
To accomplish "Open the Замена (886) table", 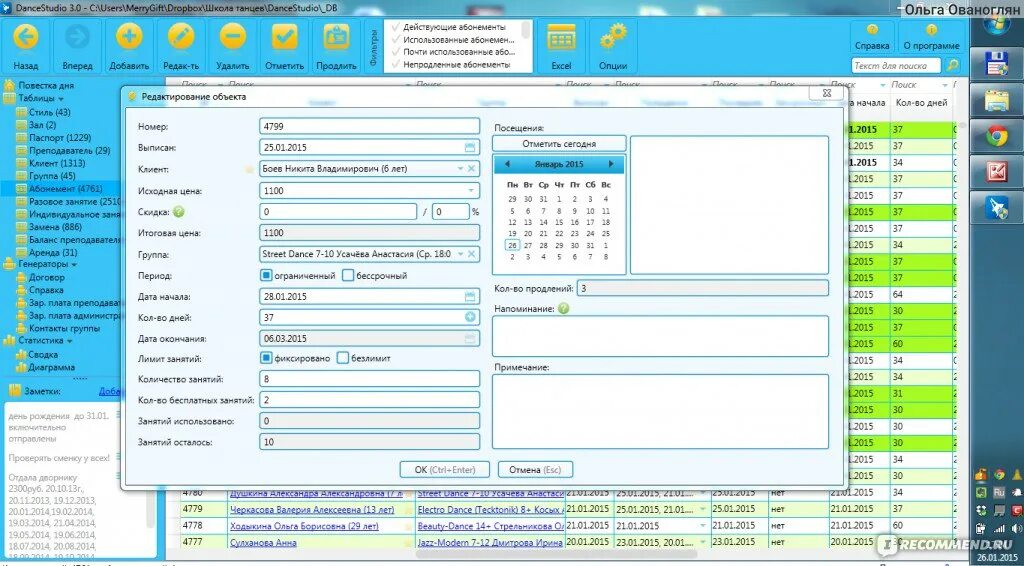I will (55, 227).
